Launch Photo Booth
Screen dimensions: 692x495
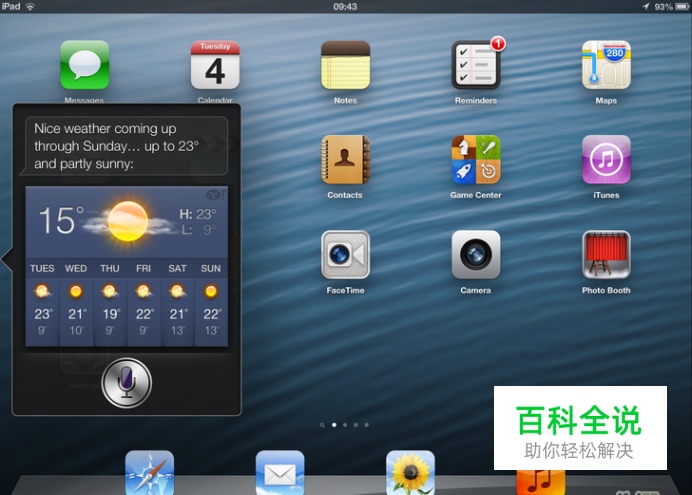(x=606, y=255)
